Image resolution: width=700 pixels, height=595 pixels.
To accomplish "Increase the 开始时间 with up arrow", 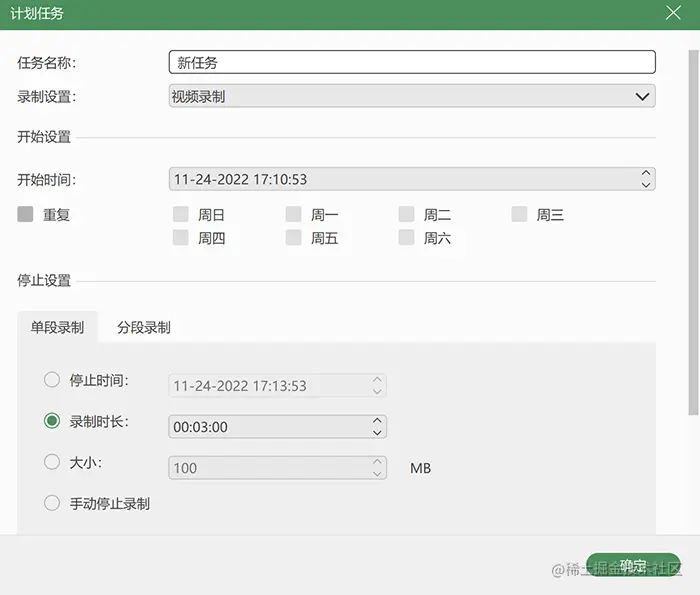I will click(646, 173).
